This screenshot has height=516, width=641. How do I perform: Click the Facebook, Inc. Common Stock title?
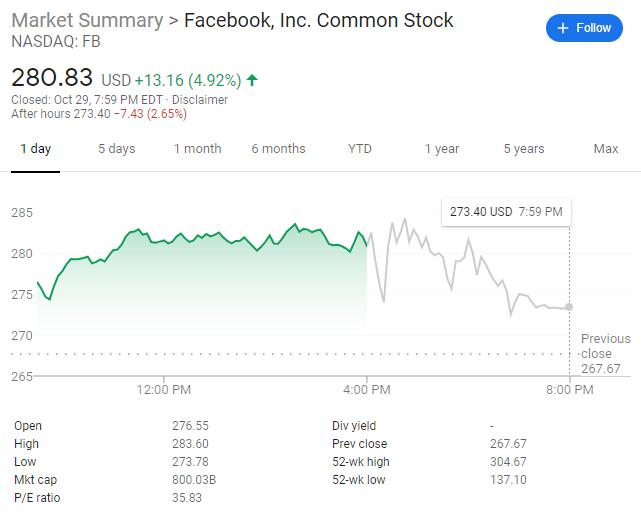[x=318, y=20]
